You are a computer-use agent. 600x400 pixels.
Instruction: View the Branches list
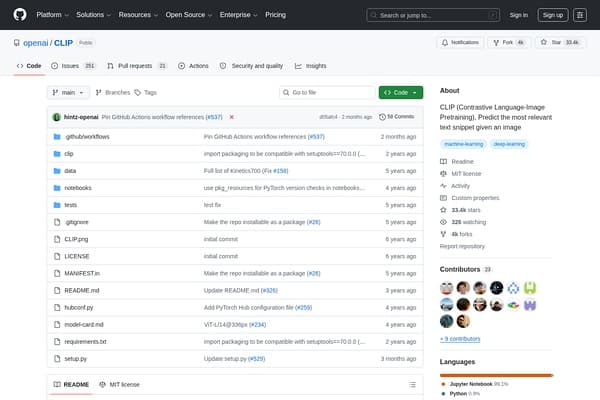point(113,93)
